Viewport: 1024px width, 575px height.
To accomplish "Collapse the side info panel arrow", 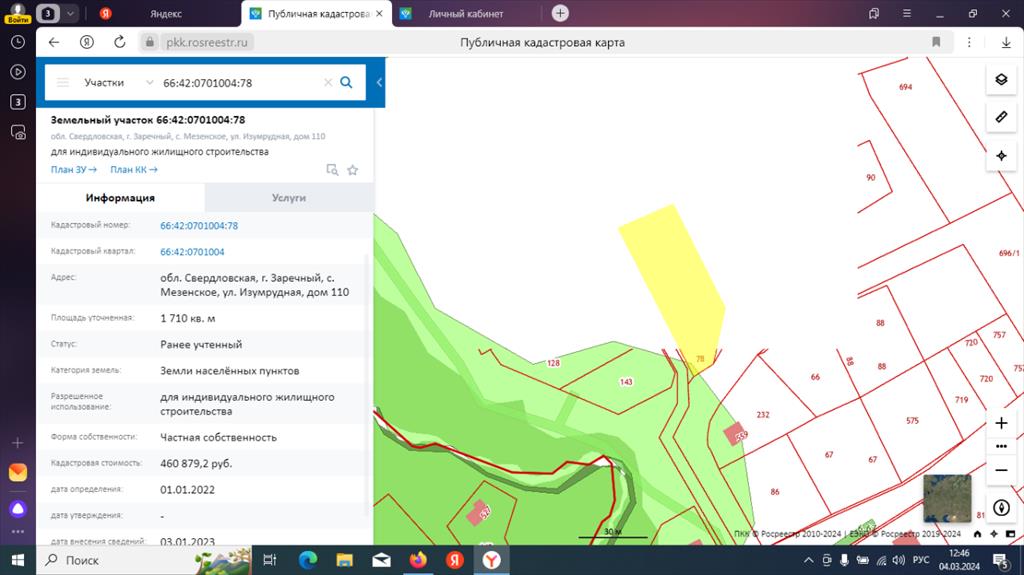I will (x=379, y=82).
